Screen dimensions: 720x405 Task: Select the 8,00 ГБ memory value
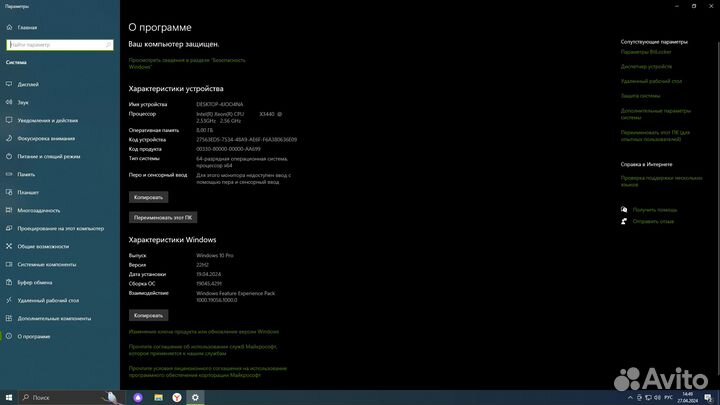(205, 130)
